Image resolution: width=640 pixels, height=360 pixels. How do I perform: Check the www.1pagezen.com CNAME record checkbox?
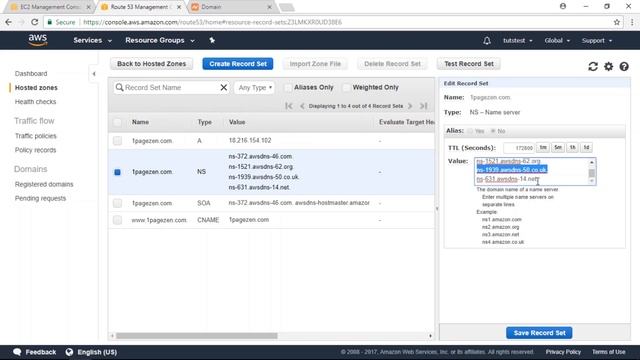pos(118,220)
